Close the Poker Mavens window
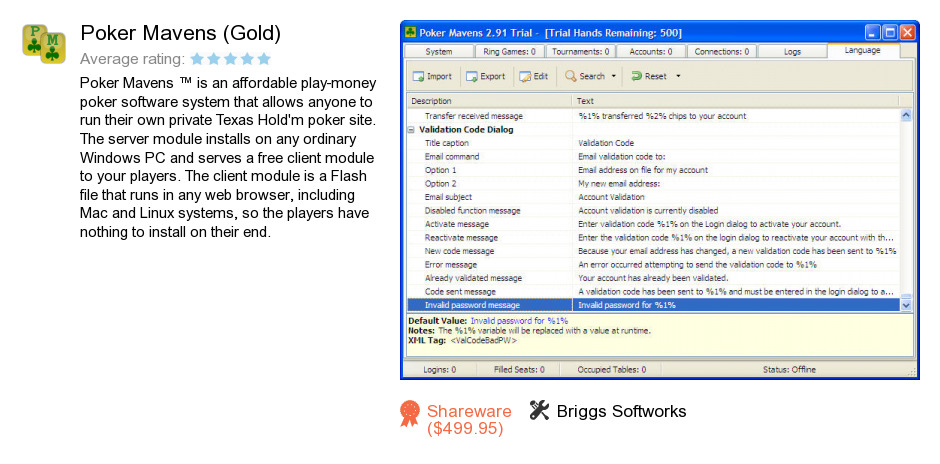Viewport: 940px width, 464px height. click(x=907, y=32)
